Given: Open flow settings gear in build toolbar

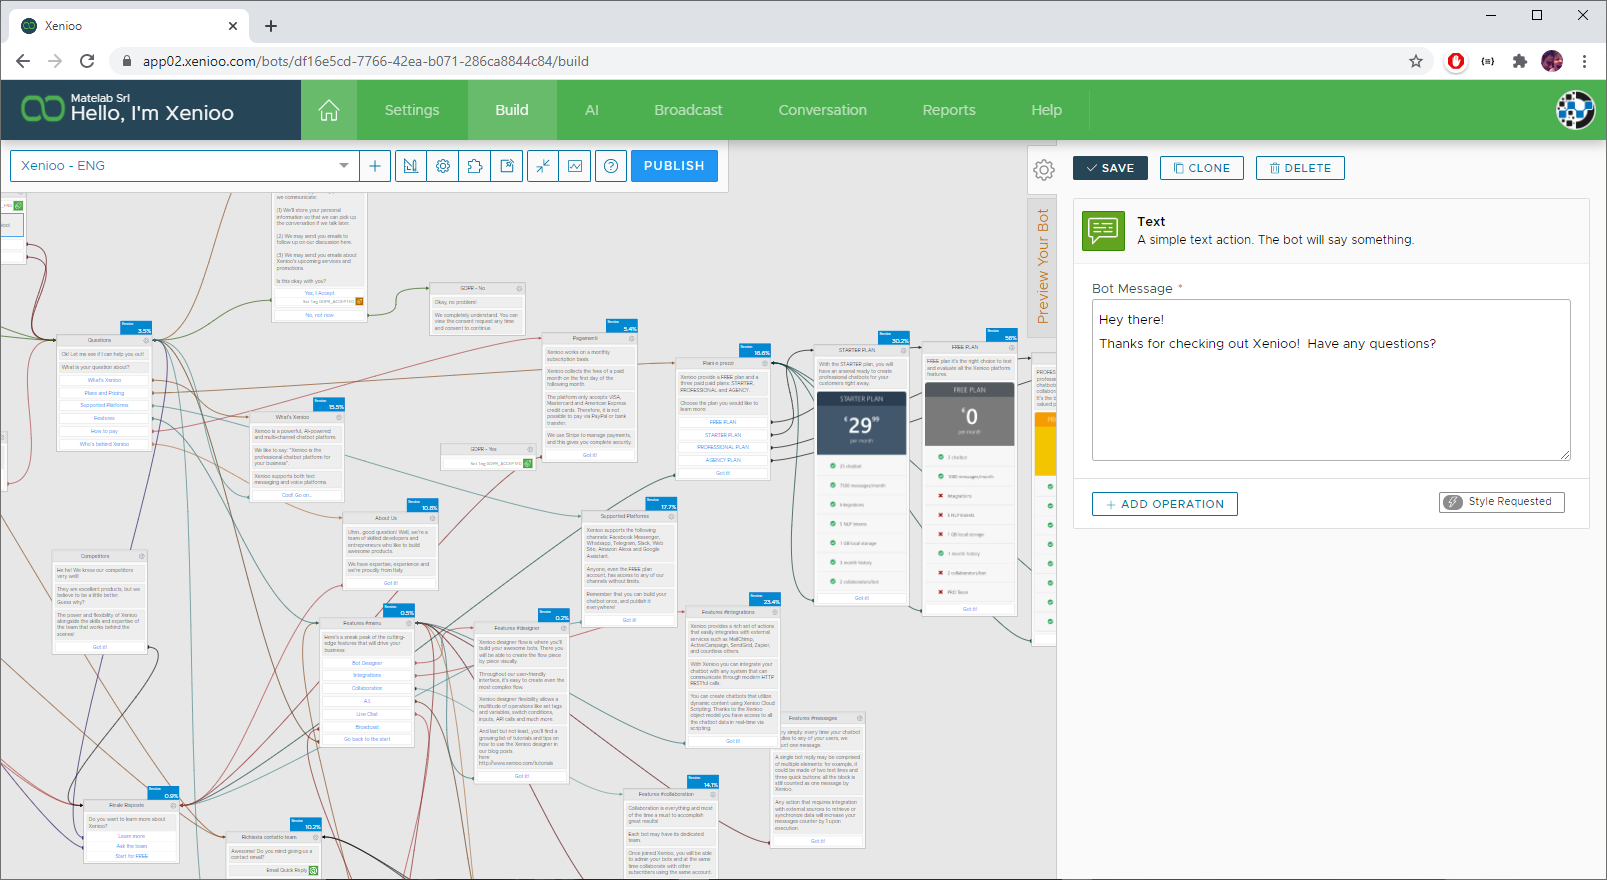Looking at the screenshot, I should [x=443, y=166].
